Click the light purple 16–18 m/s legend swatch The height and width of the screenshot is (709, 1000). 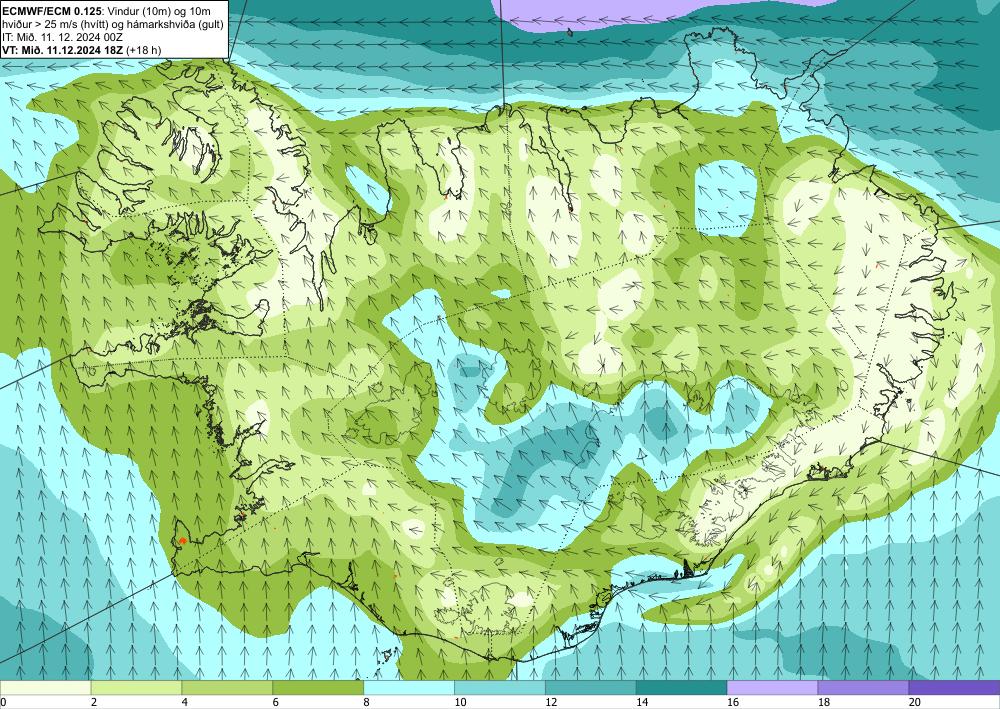pos(772,687)
